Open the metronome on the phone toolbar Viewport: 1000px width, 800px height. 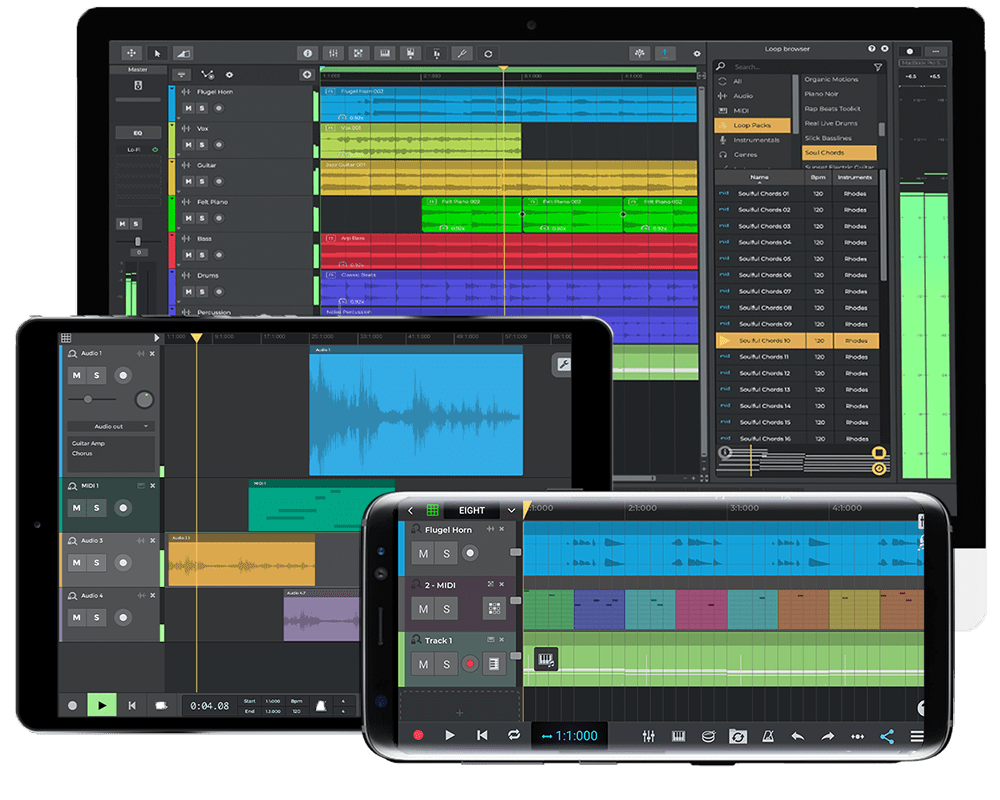[x=767, y=735]
